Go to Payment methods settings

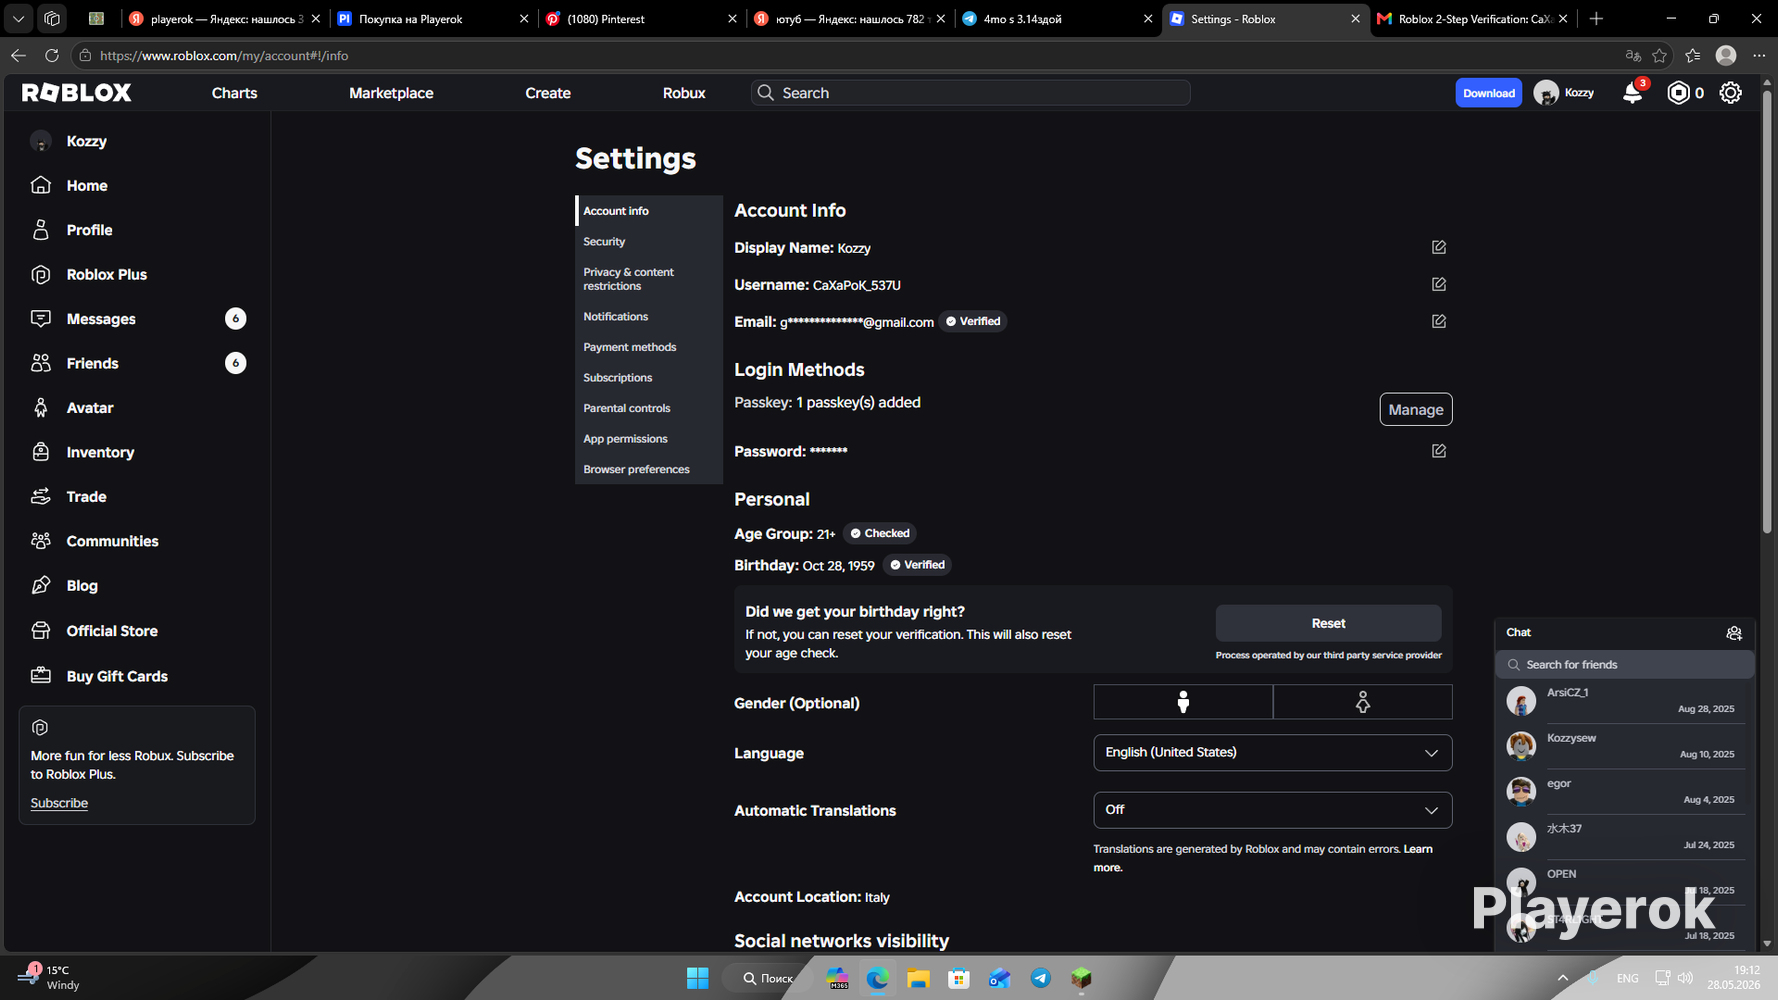coord(649,347)
